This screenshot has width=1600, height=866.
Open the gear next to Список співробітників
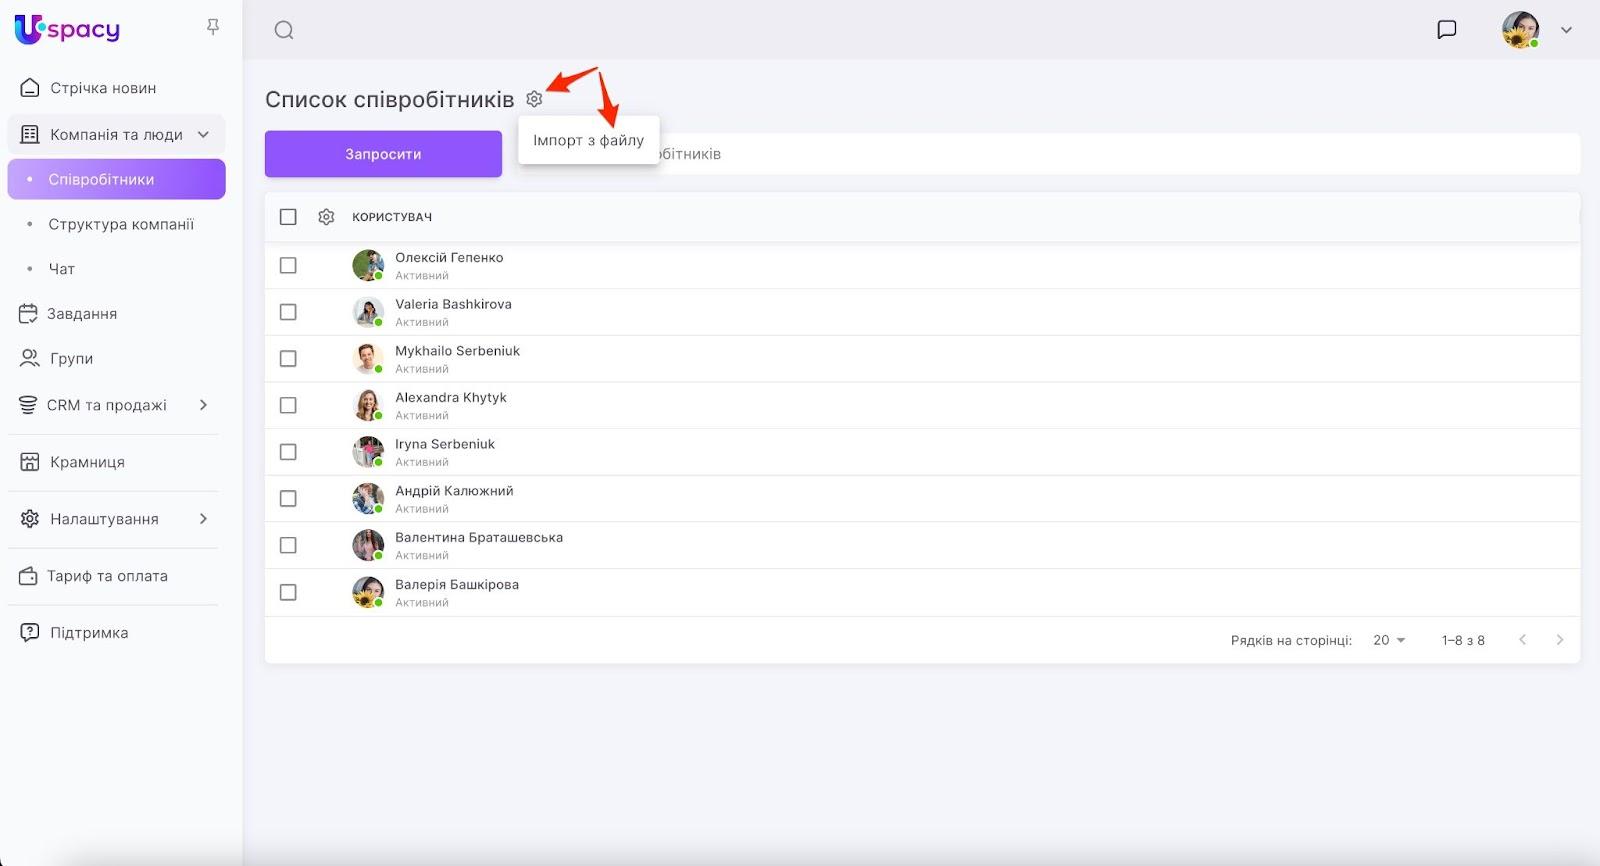click(x=534, y=99)
